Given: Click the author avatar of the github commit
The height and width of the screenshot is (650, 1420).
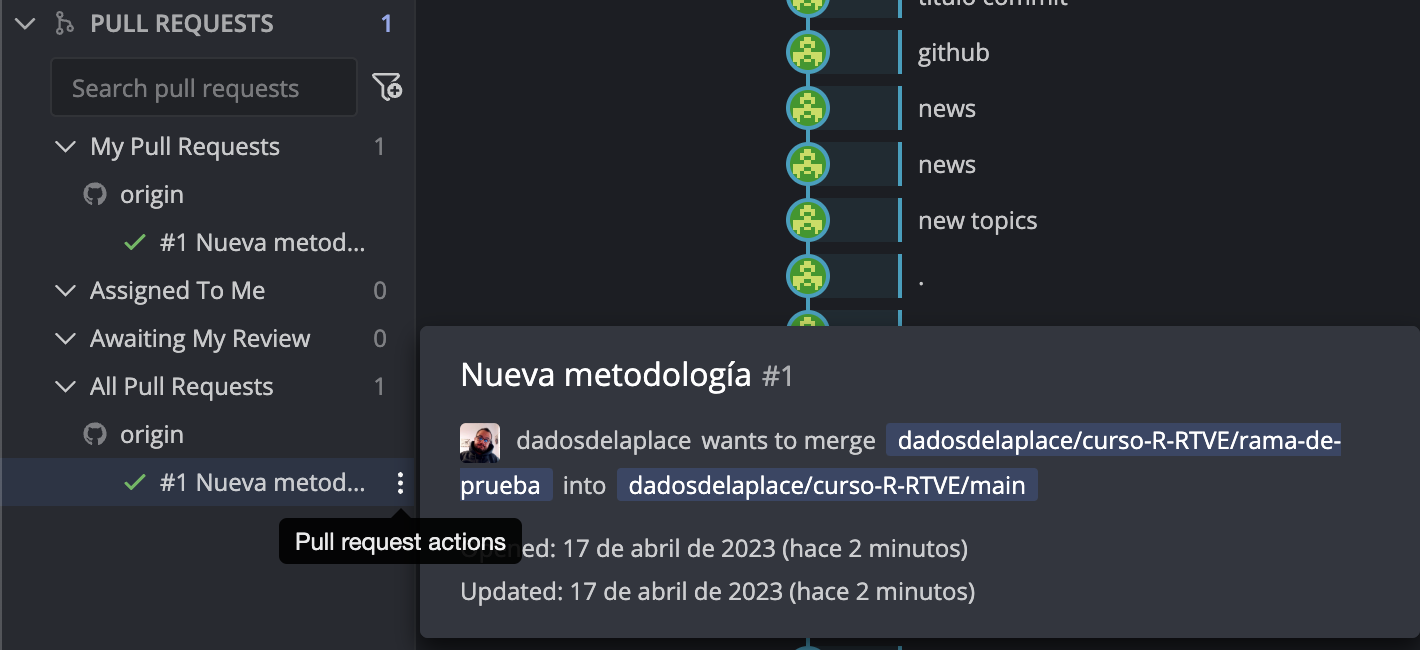Looking at the screenshot, I should [x=807, y=53].
